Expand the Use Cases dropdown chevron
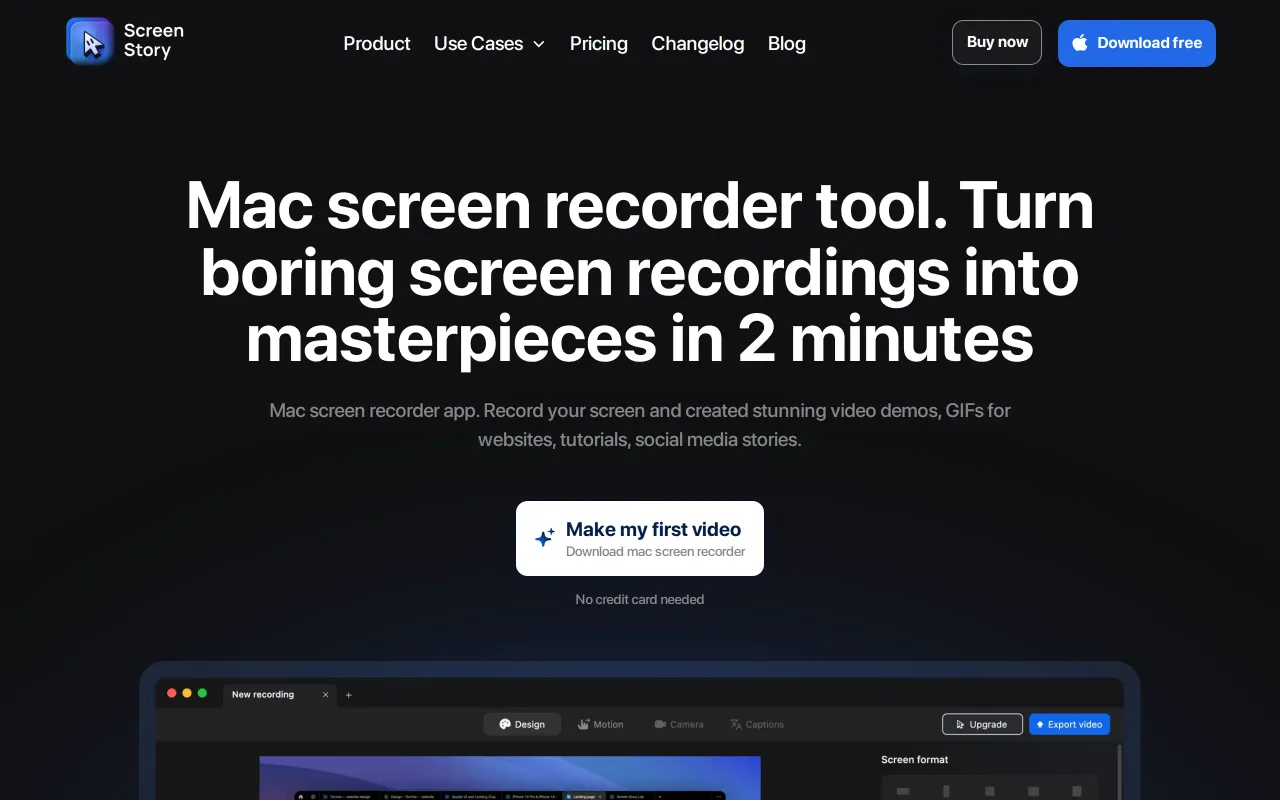This screenshot has height=800, width=1280. [x=539, y=44]
